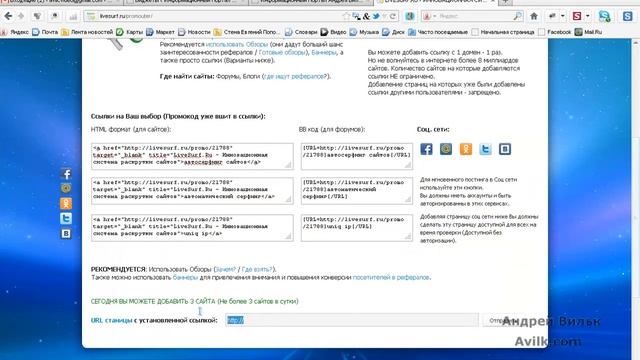Open the Карты bookmark
This screenshot has width=640, height=360.
130,32
